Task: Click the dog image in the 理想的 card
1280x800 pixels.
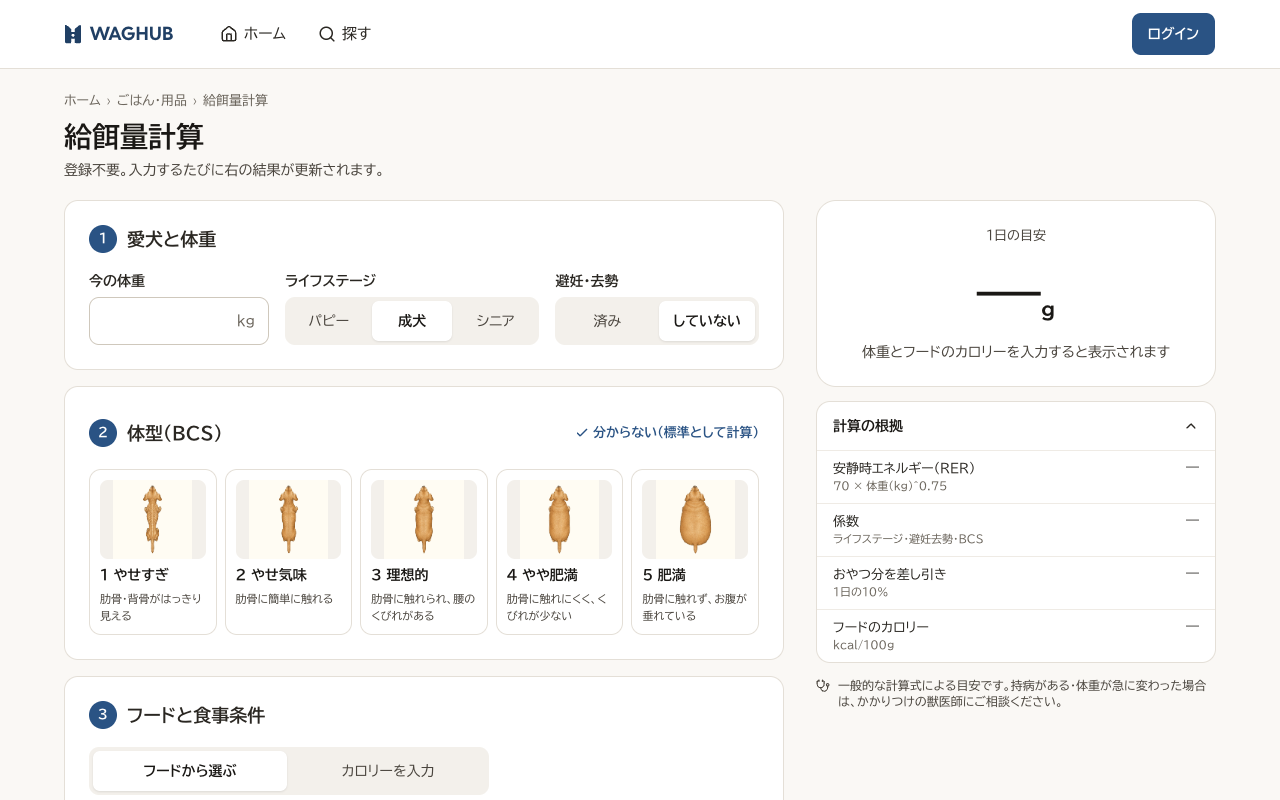Action: [x=424, y=519]
